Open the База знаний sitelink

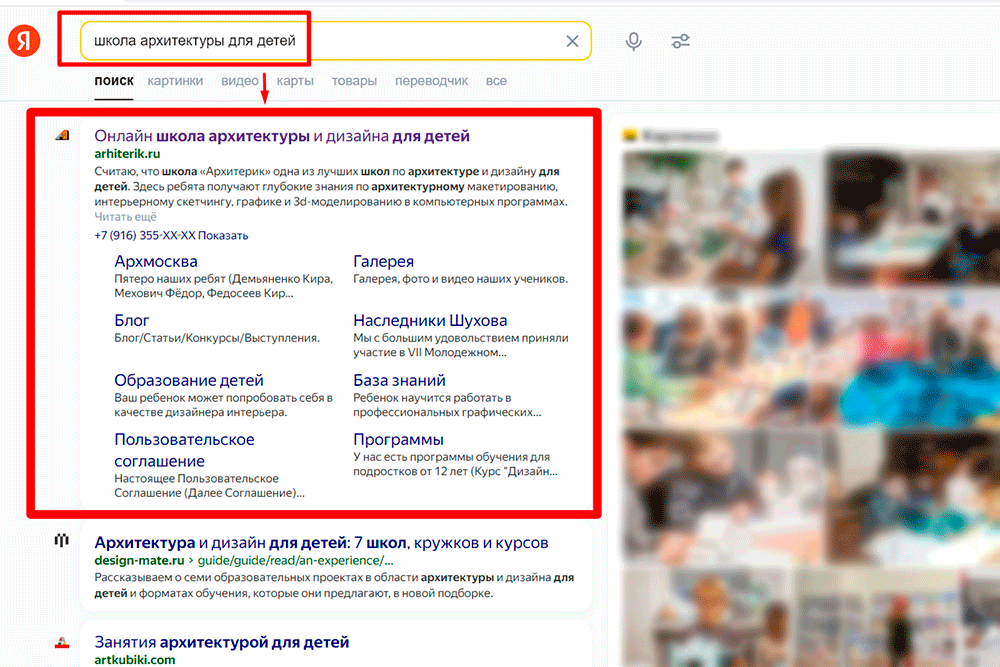(399, 380)
